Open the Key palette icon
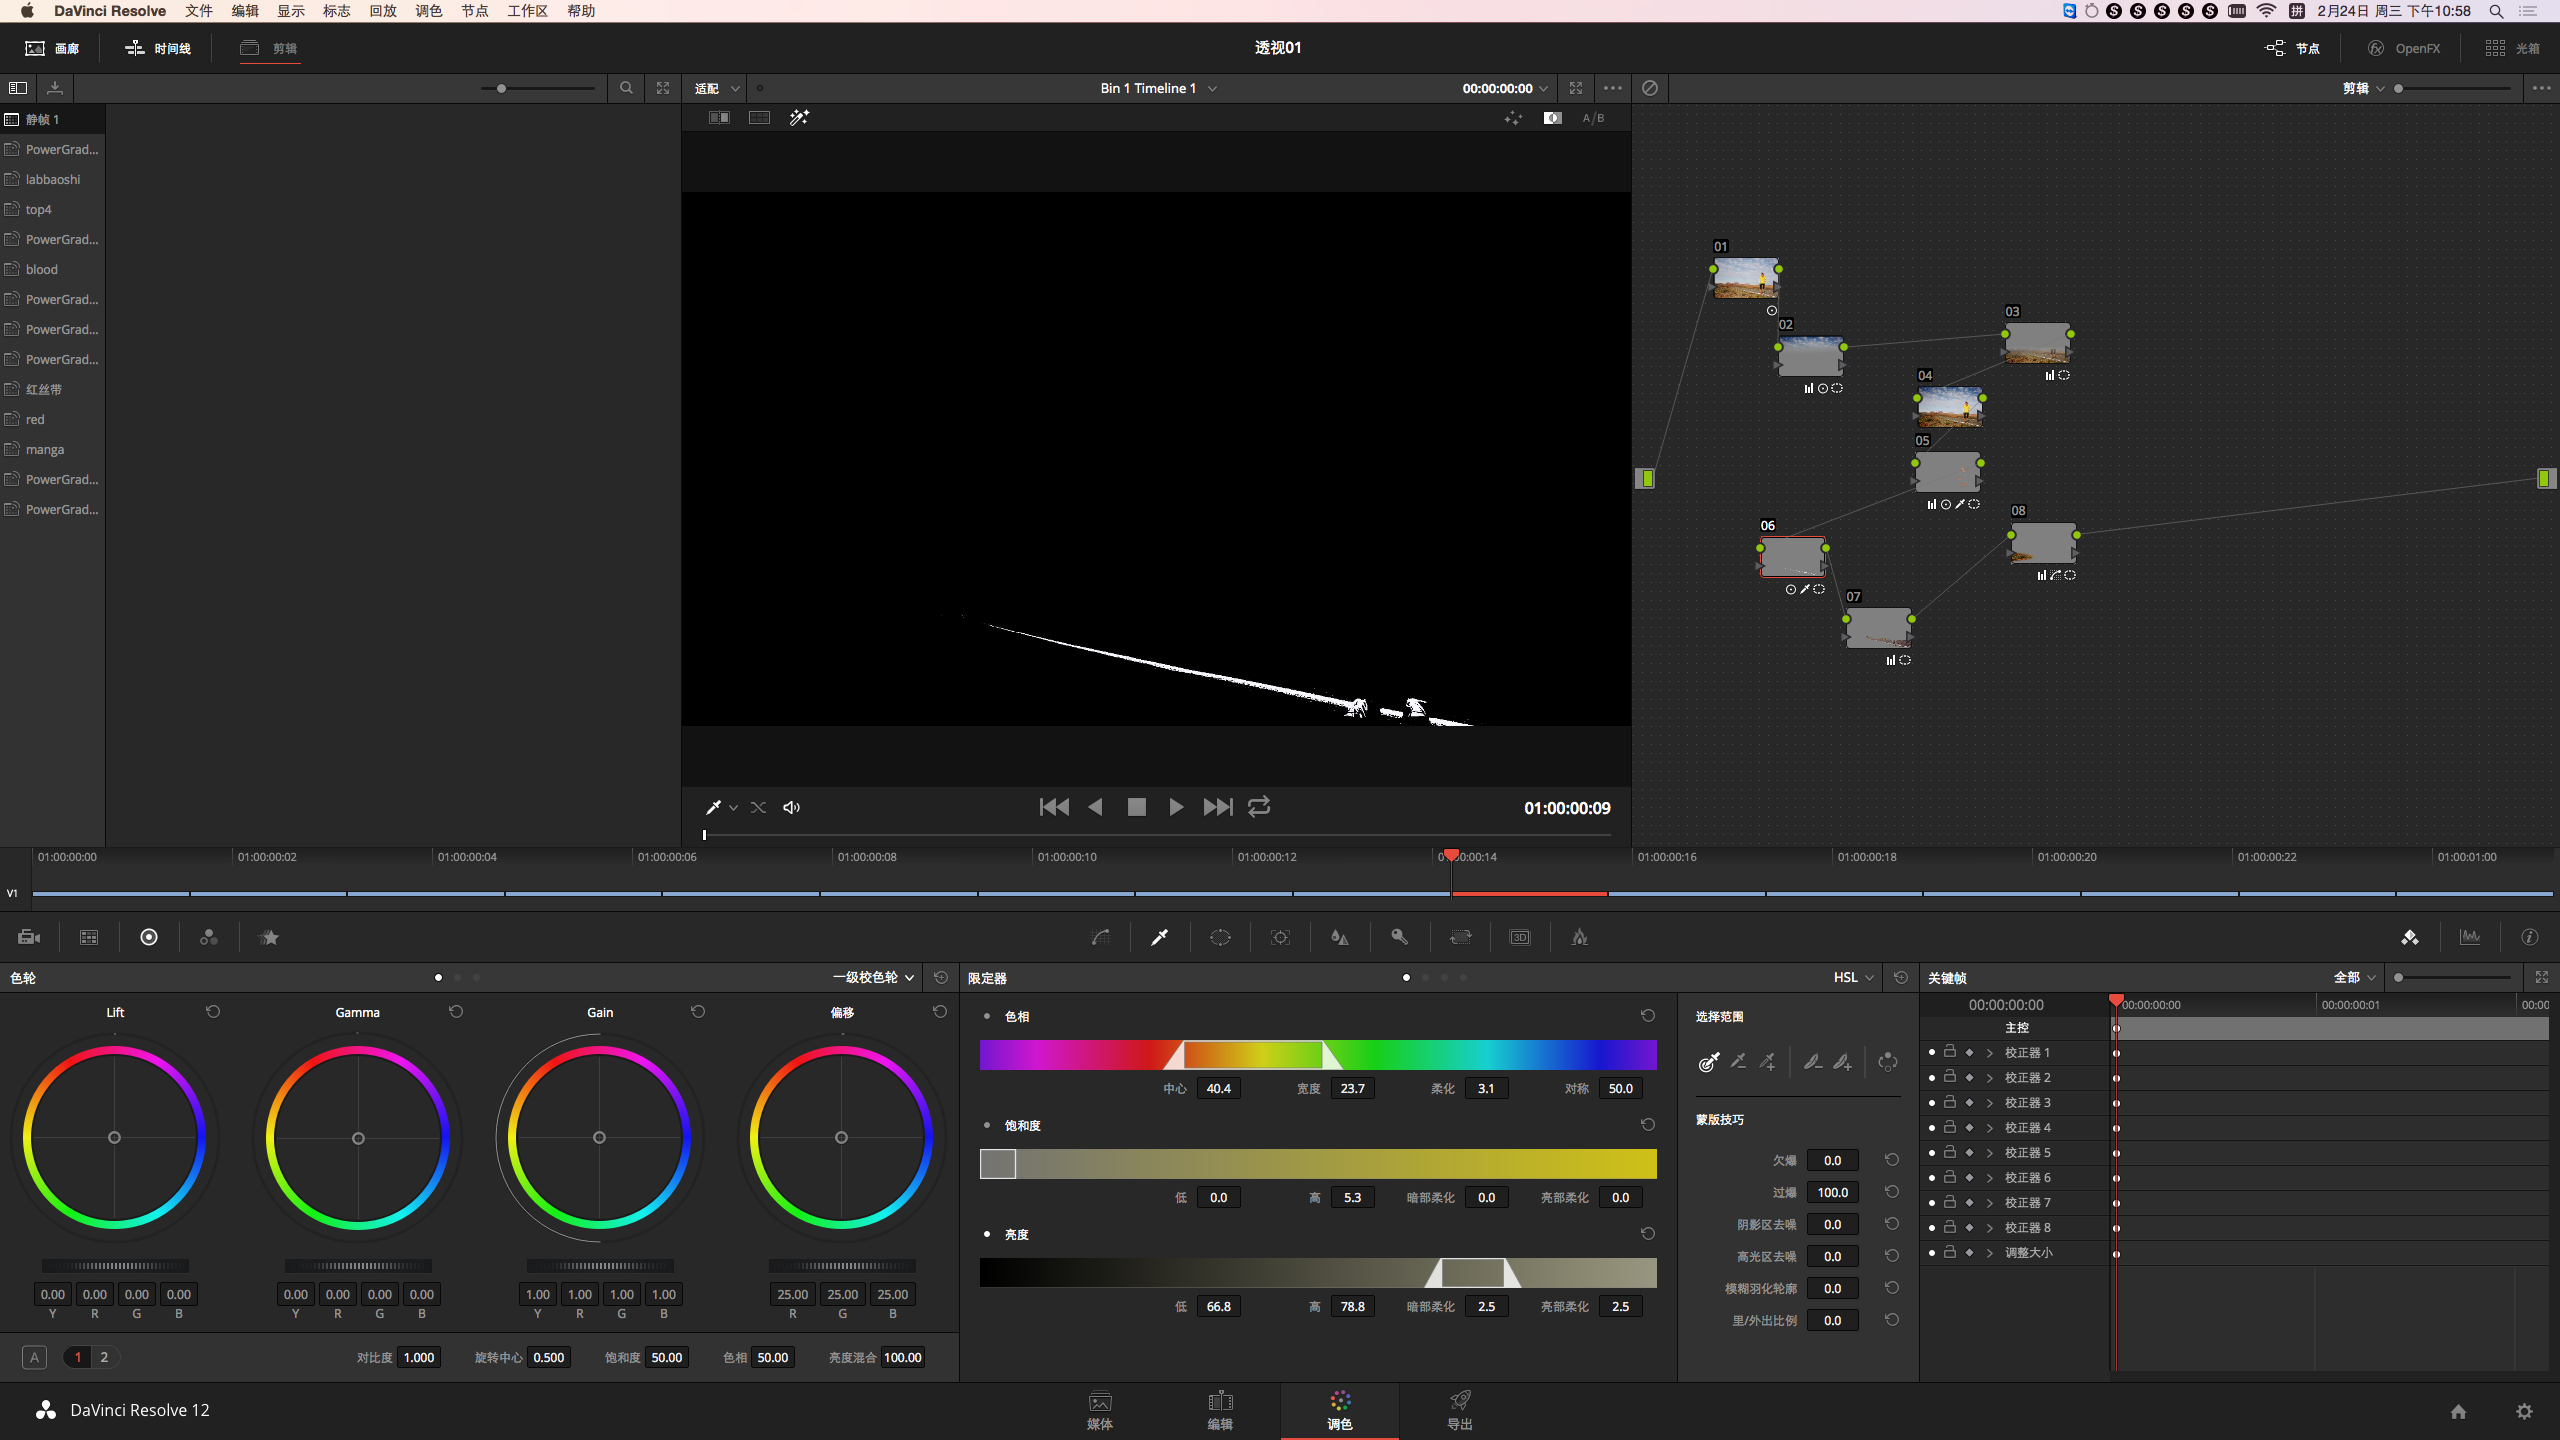 (1400, 937)
